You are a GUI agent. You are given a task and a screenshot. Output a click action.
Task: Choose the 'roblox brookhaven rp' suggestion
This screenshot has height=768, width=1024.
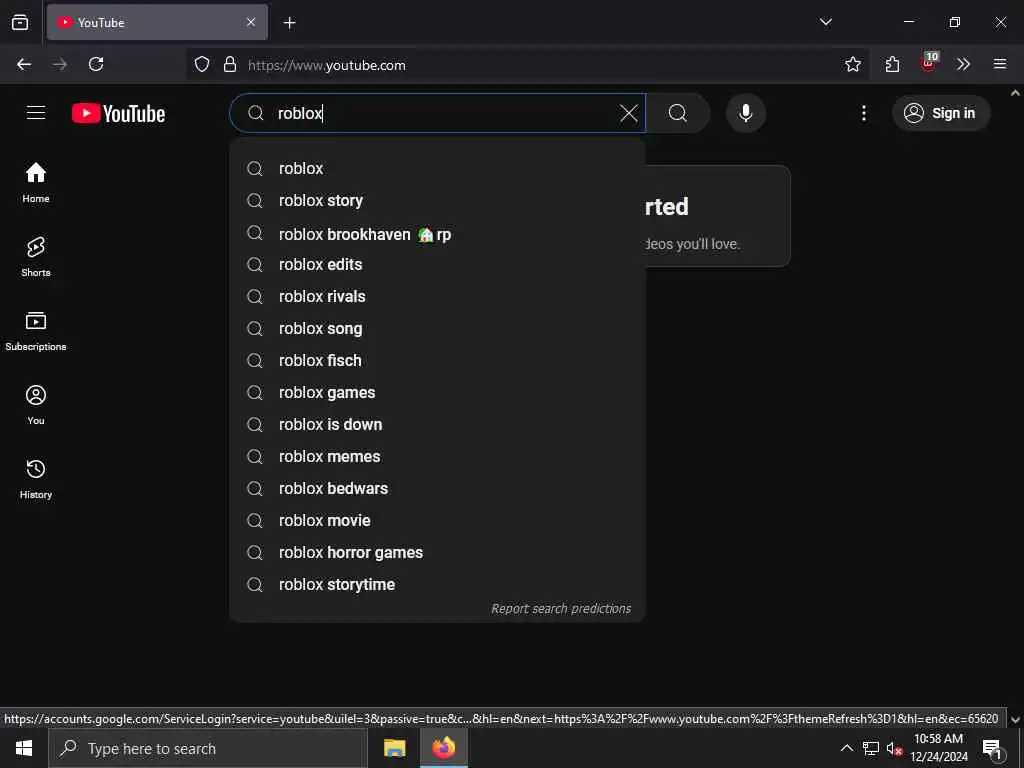point(438,234)
